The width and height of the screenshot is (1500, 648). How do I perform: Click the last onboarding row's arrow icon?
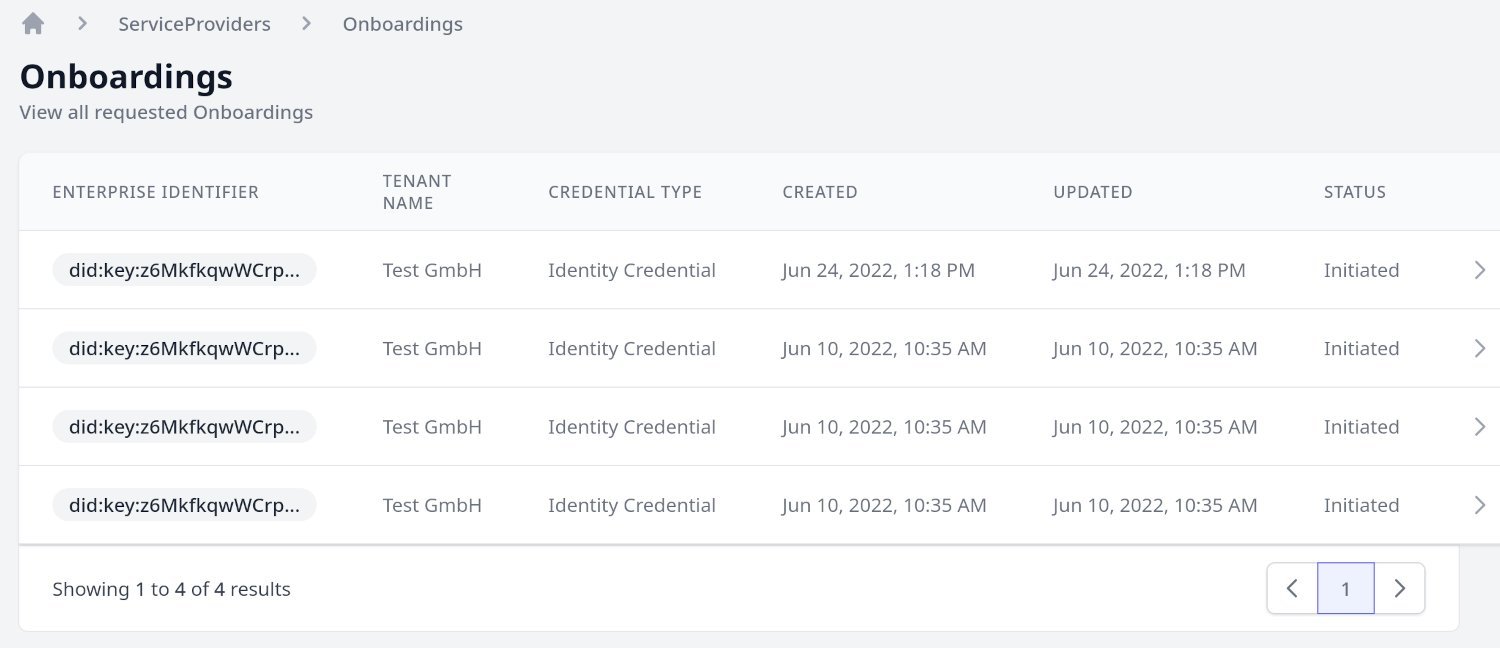(1480, 504)
